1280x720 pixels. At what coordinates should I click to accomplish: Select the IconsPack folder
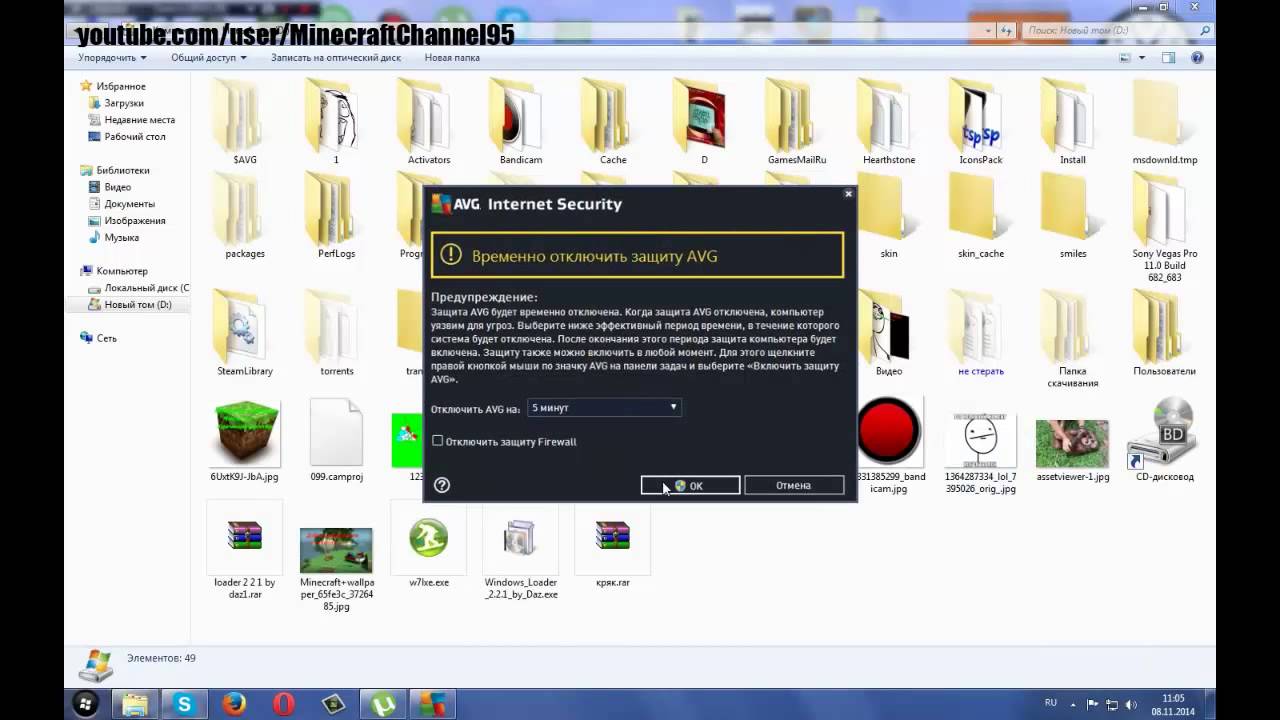click(x=981, y=122)
